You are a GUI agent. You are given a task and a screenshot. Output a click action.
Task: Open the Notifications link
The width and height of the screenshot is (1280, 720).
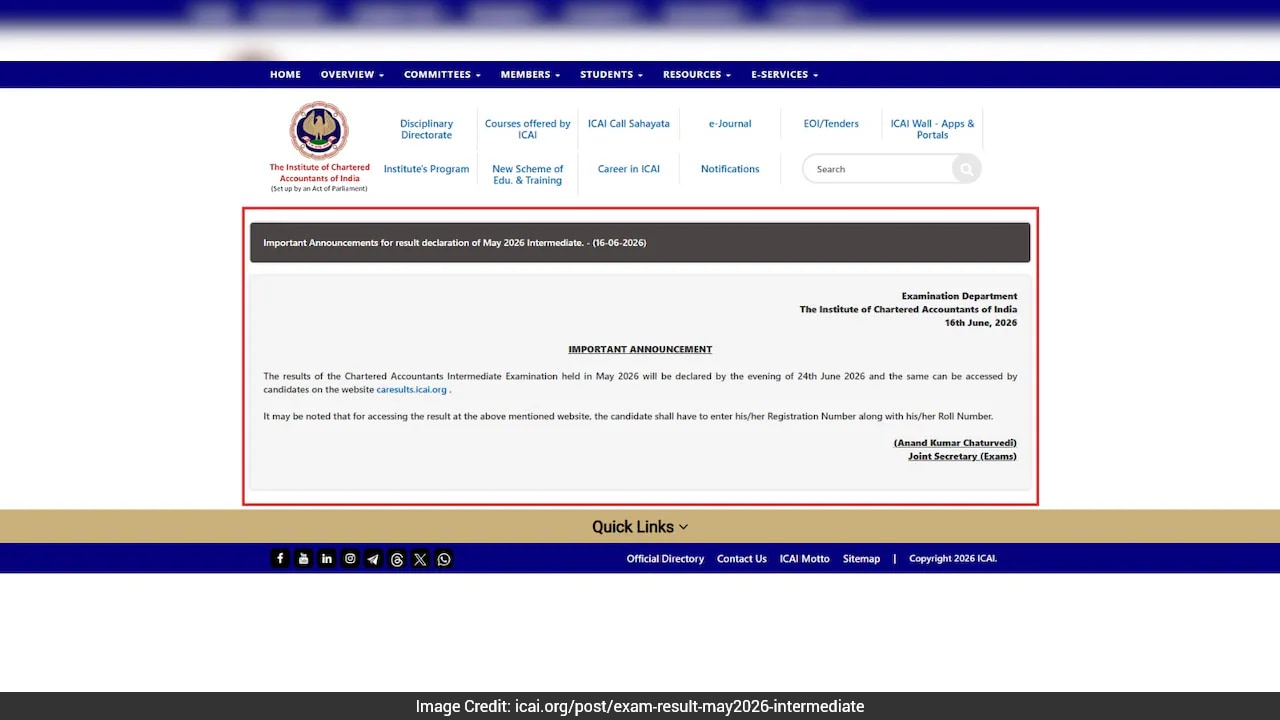[x=730, y=169]
